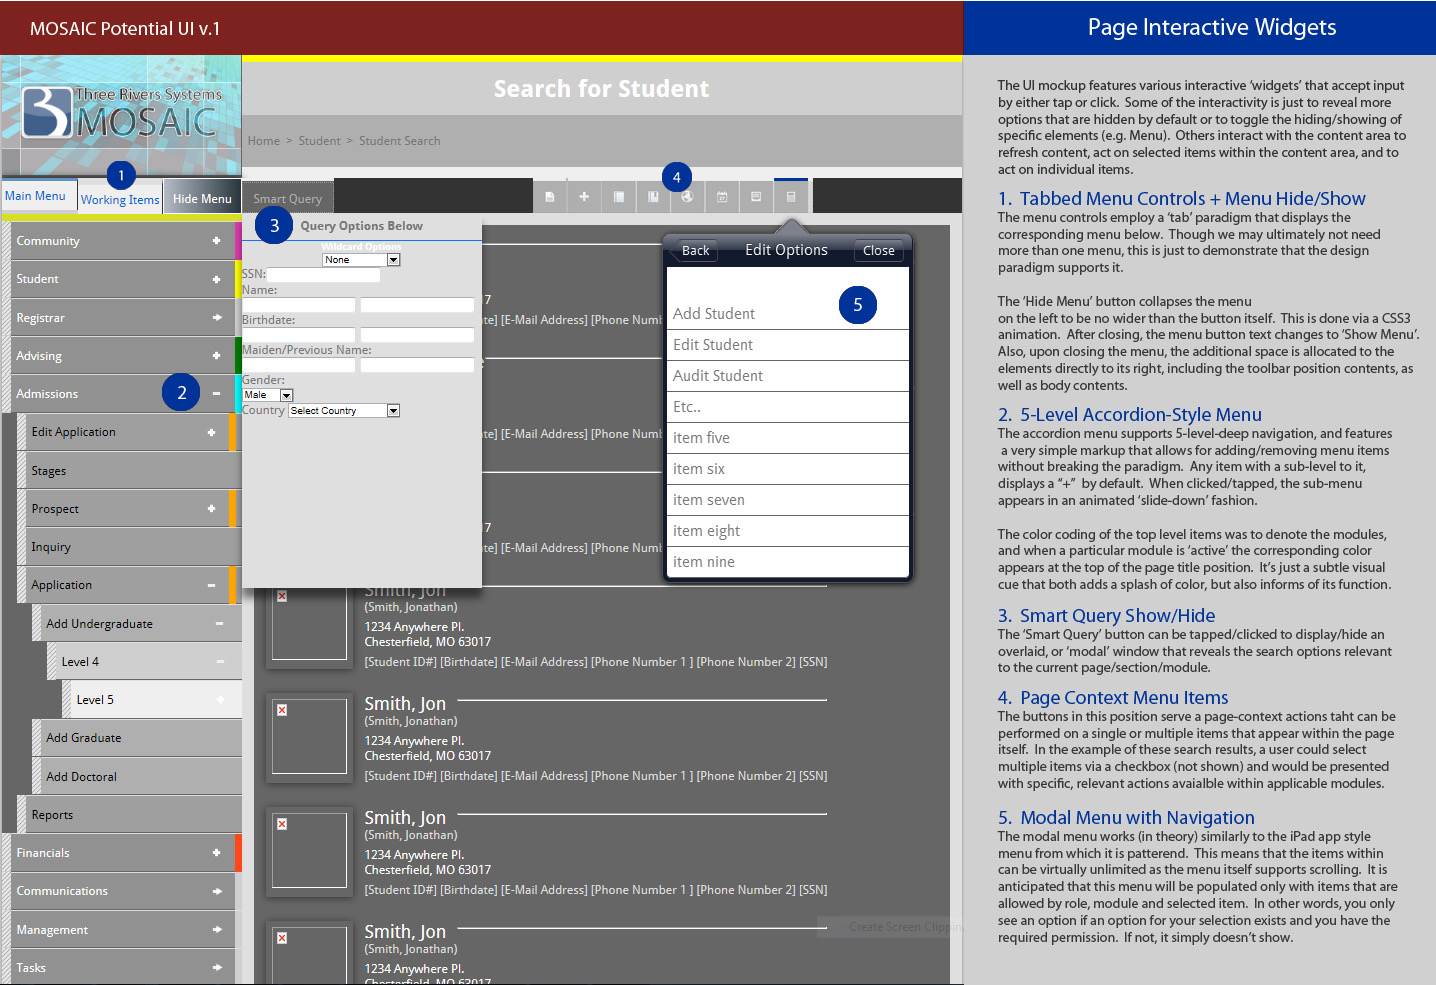Click the document icon in the page toolbar
The image size is (1436, 985).
click(549, 197)
